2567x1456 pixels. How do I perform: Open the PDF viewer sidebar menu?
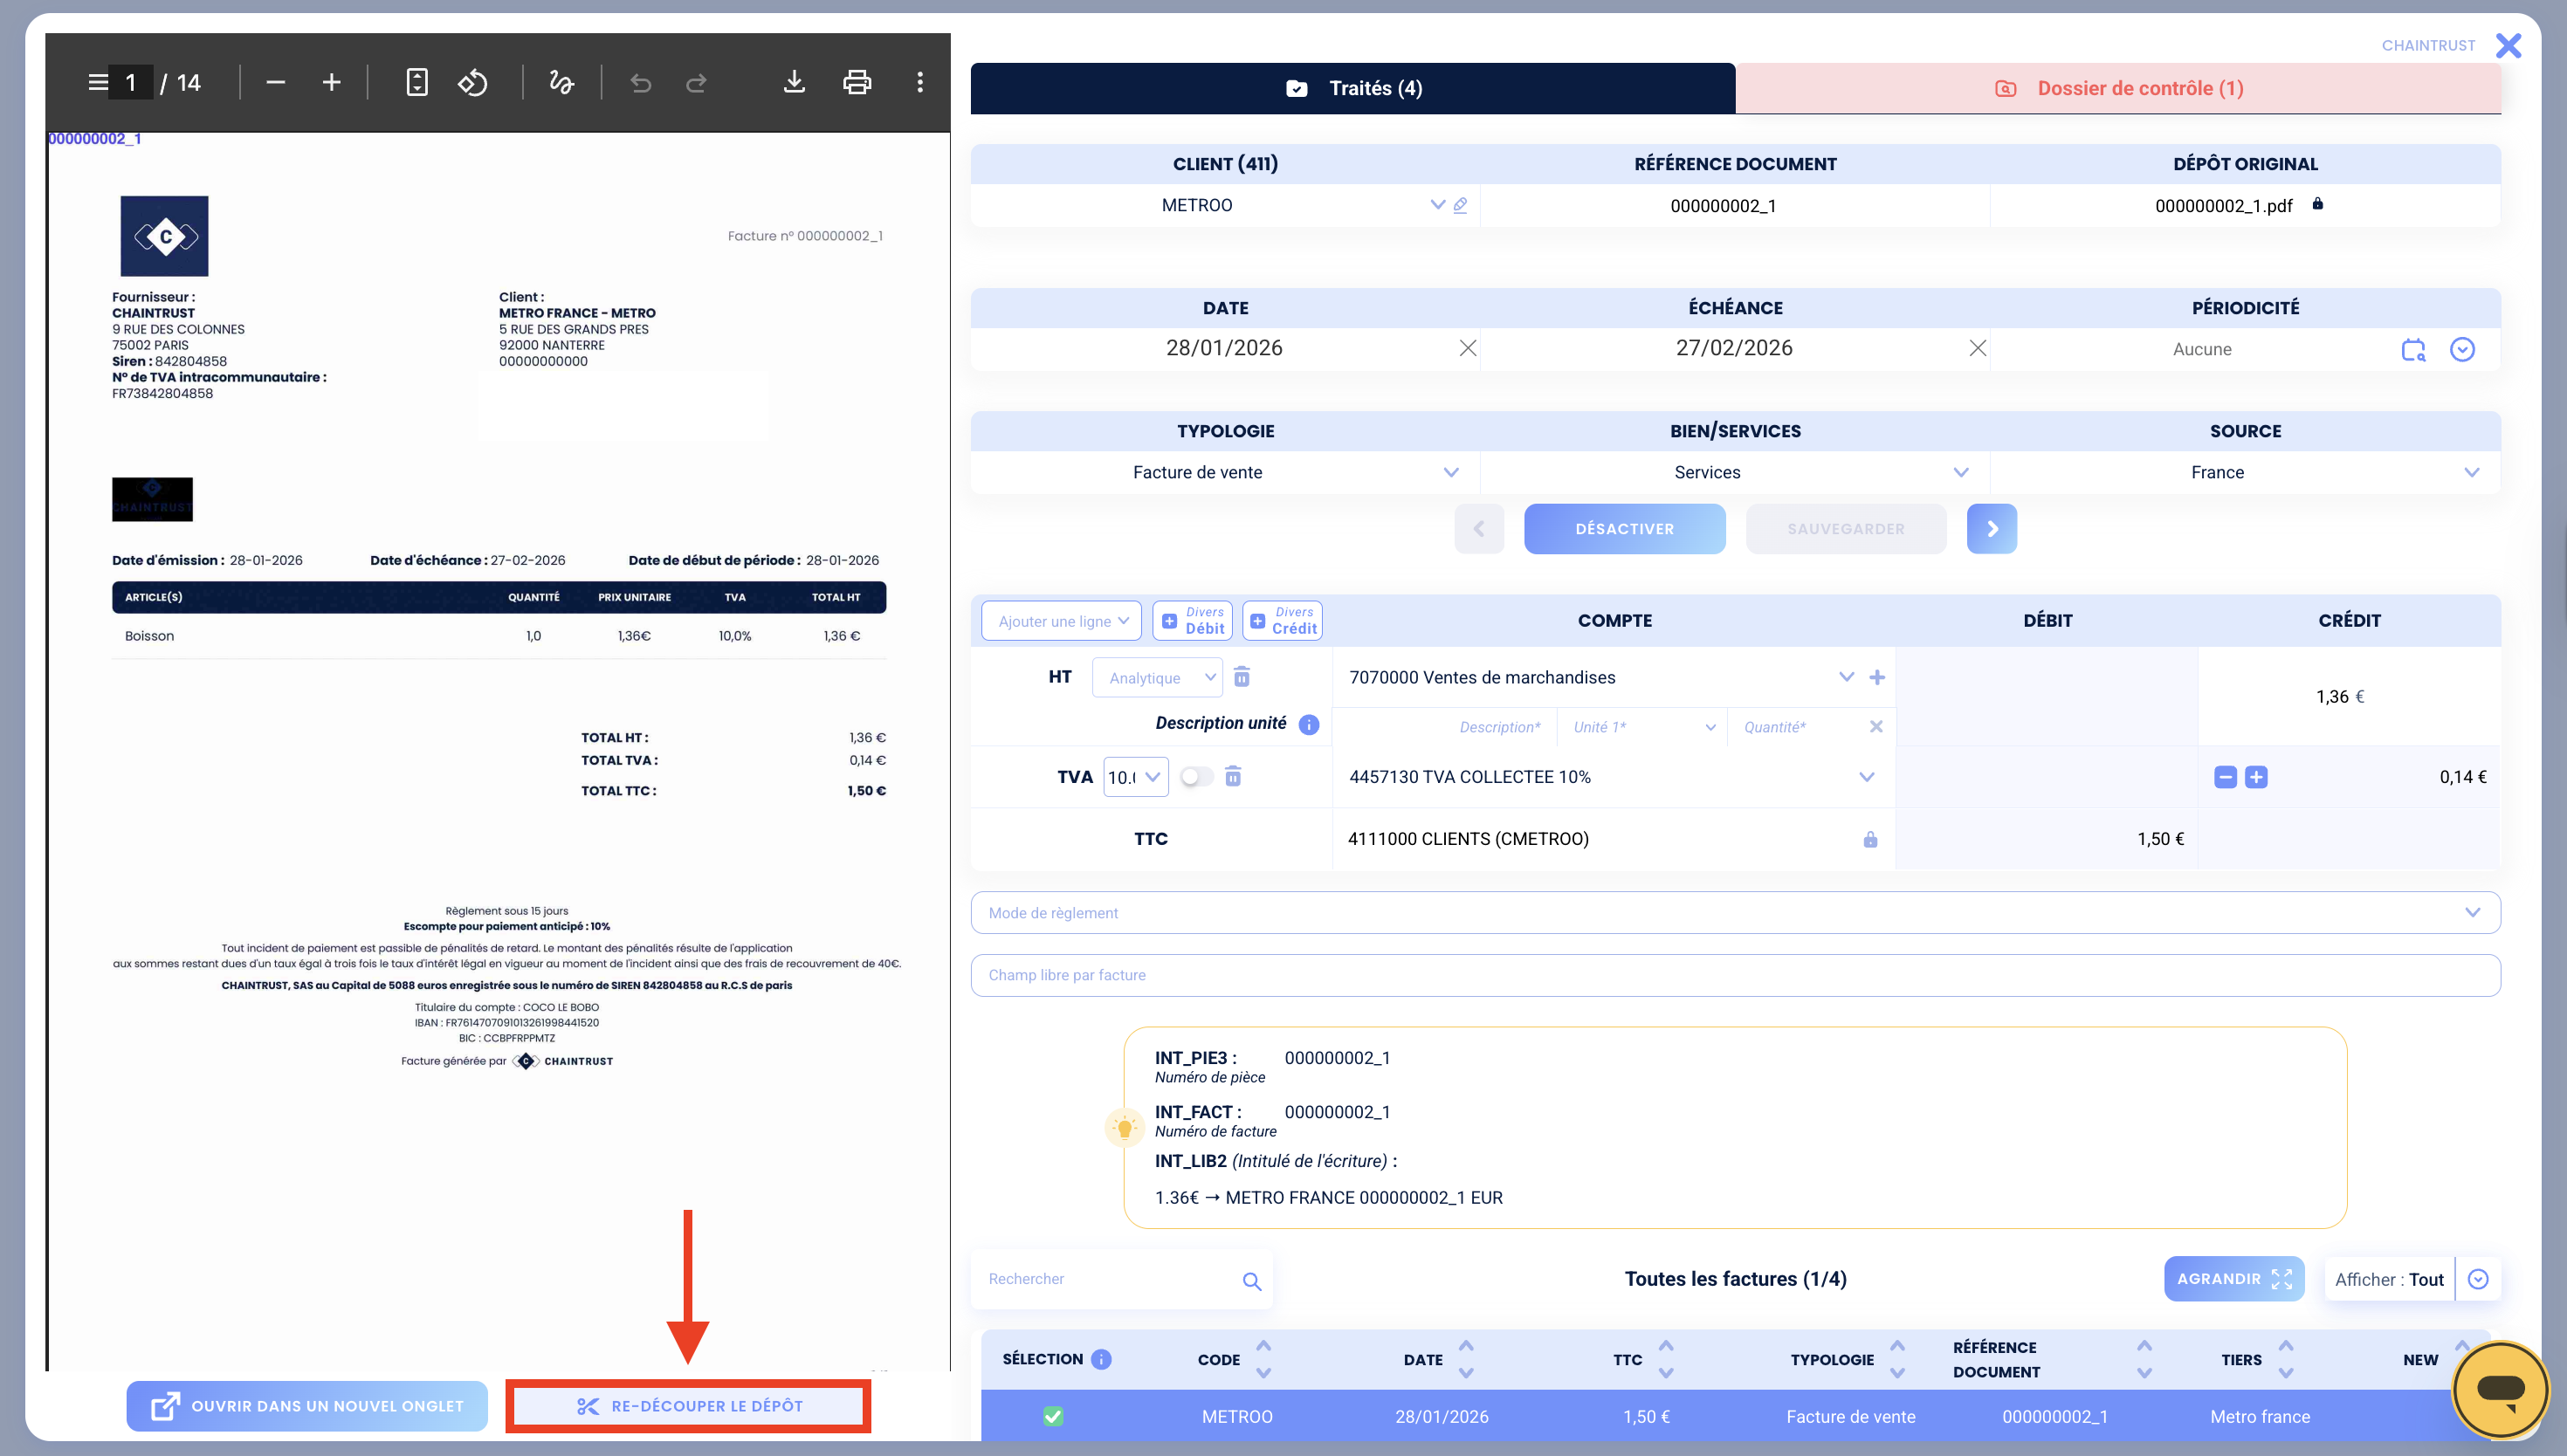click(97, 82)
